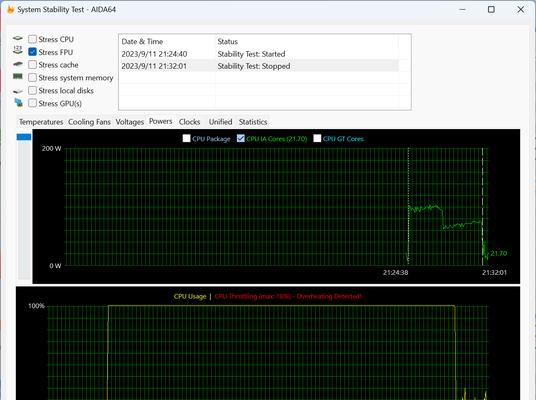Uncheck the Stress FPU checkbox
This screenshot has width=536, height=400.
(x=32, y=52)
